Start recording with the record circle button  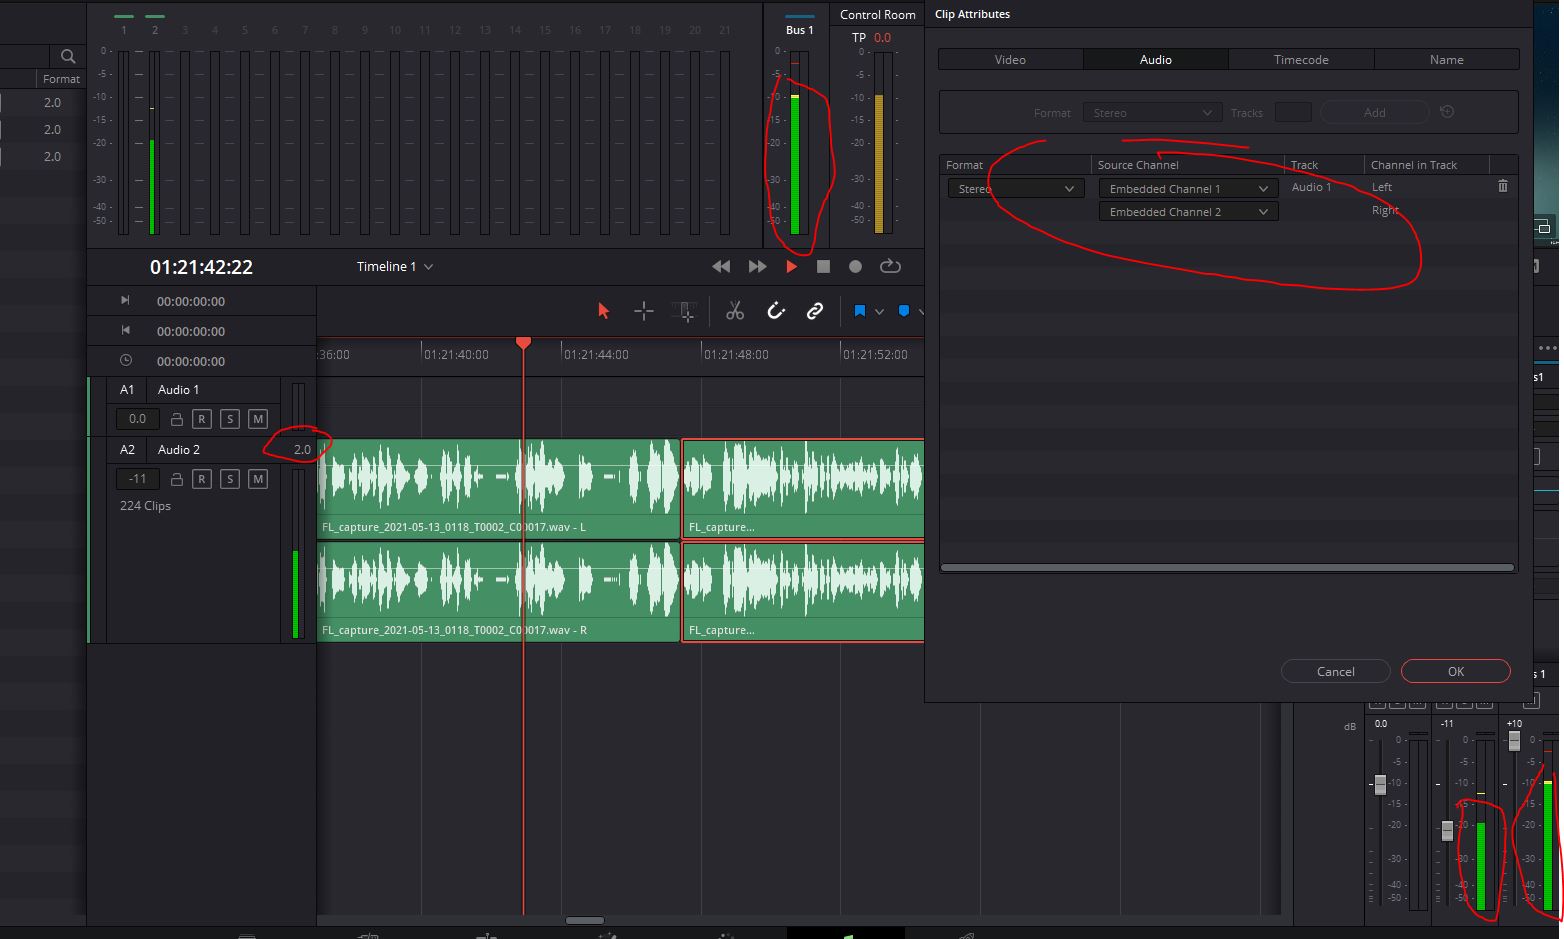pyautogui.click(x=855, y=267)
